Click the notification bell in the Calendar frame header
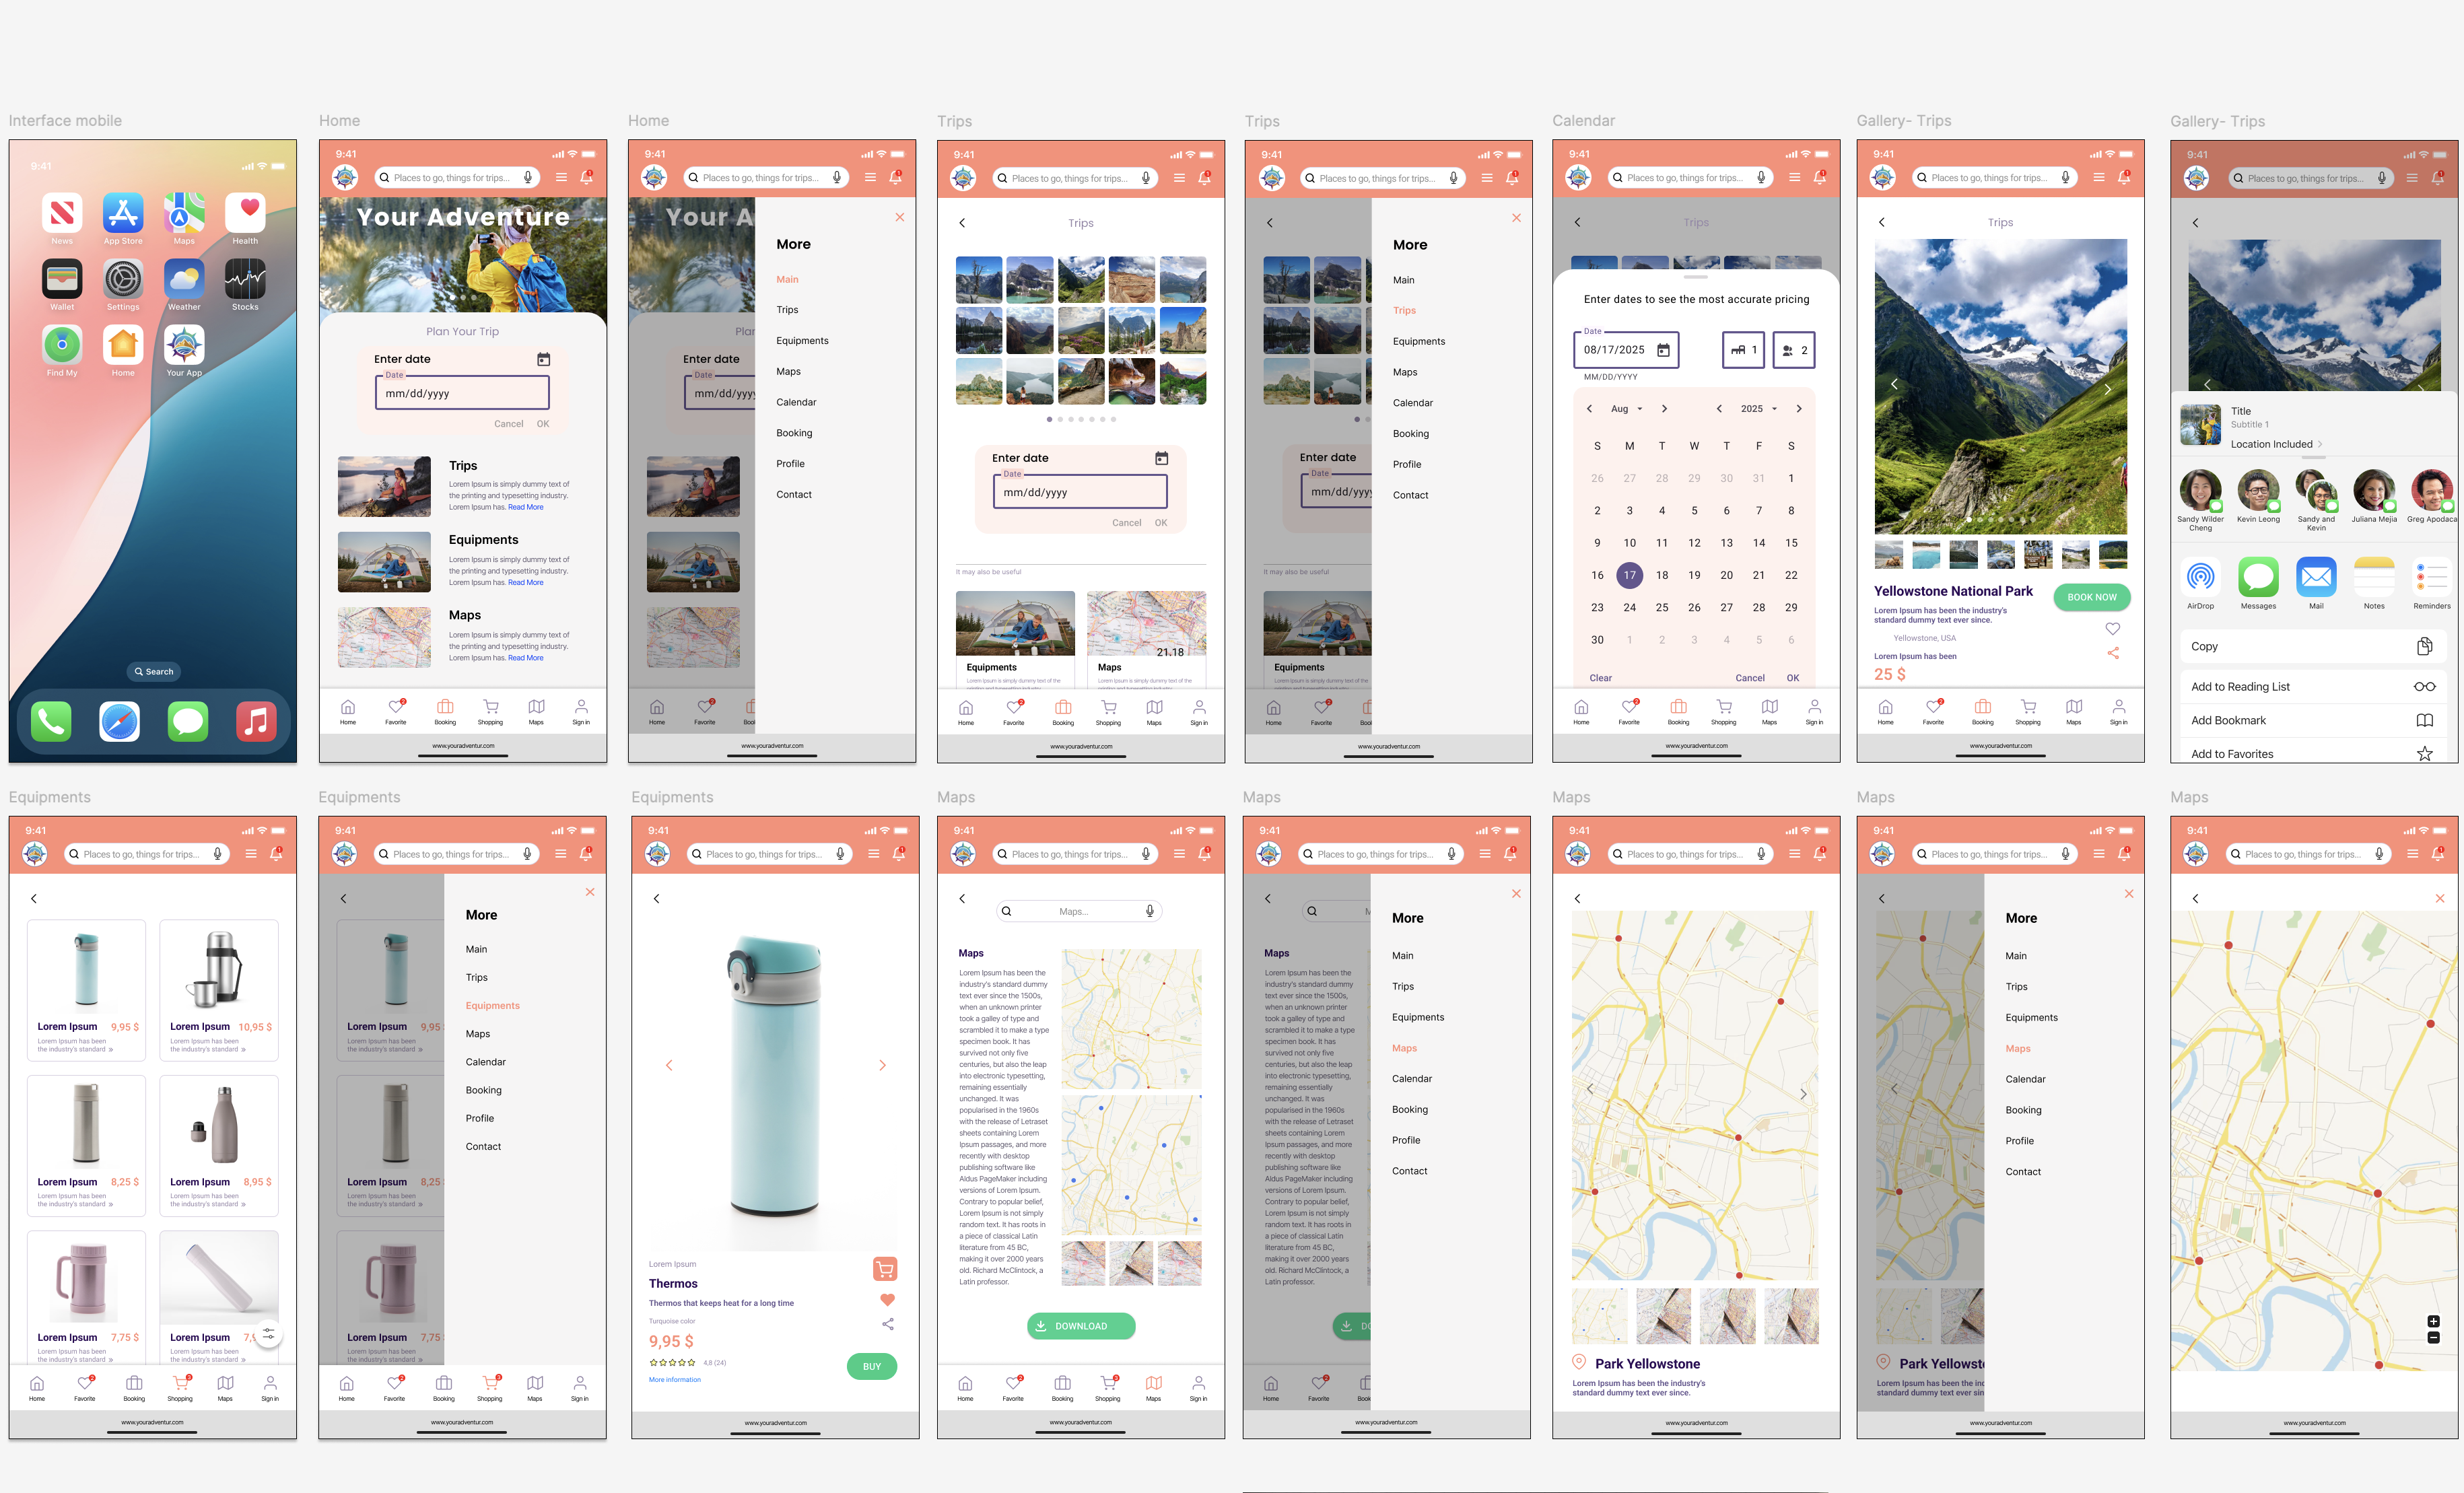The image size is (2464, 1493). point(1820,177)
